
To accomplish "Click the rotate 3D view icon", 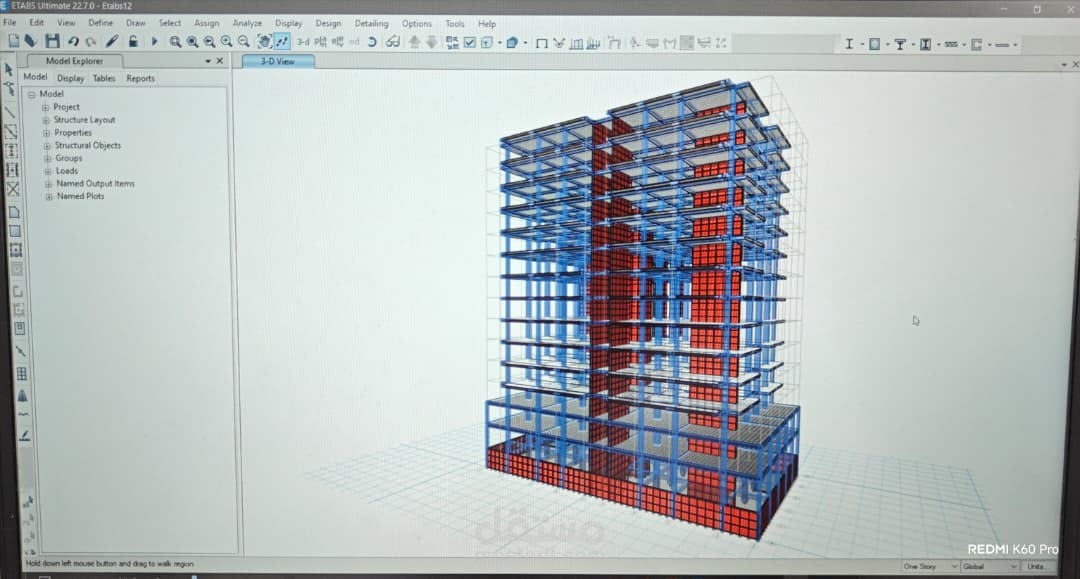I will pyautogui.click(x=372, y=42).
